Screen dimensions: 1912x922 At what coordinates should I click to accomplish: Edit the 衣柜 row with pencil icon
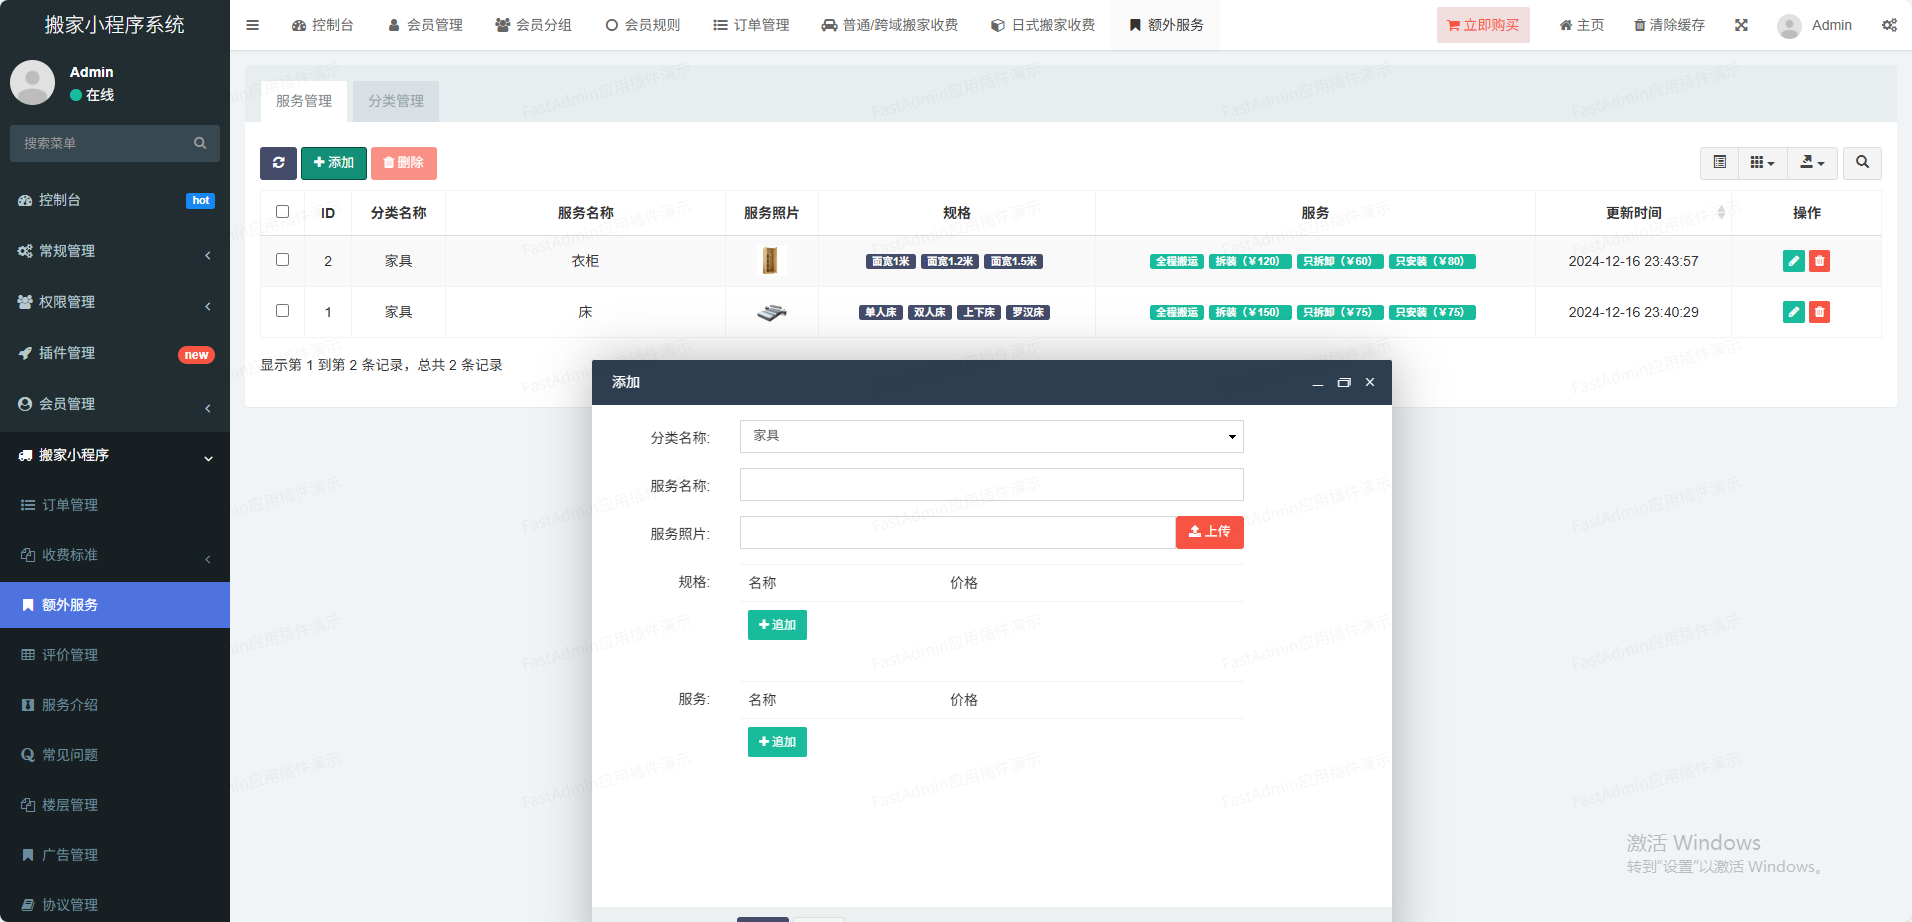(x=1793, y=261)
